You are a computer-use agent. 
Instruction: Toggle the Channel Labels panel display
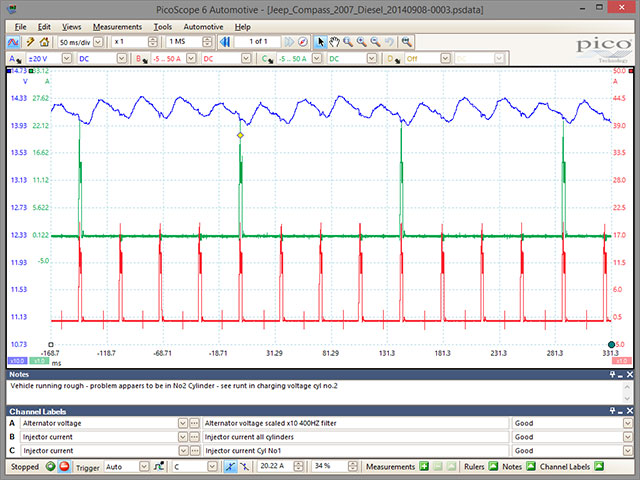[x=599, y=466]
